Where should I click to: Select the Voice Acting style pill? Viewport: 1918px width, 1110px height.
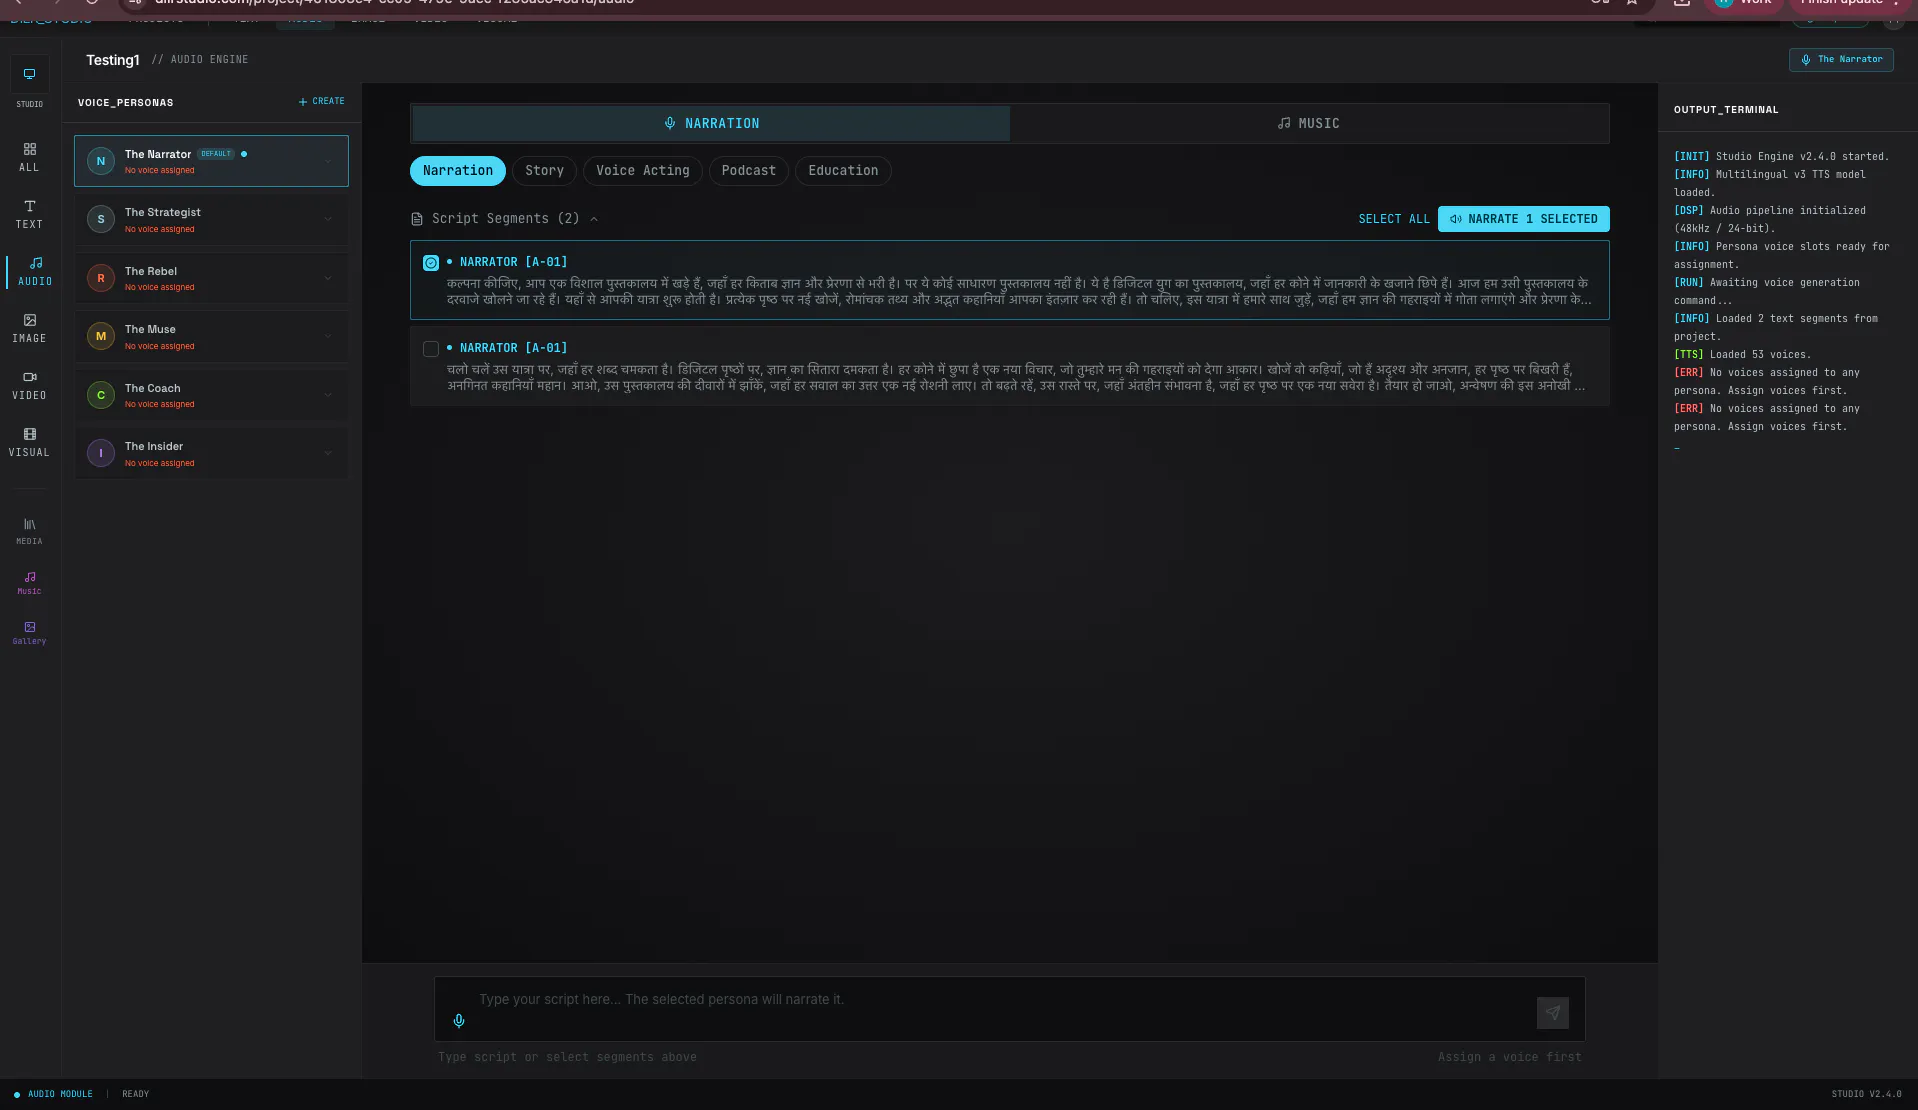643,171
